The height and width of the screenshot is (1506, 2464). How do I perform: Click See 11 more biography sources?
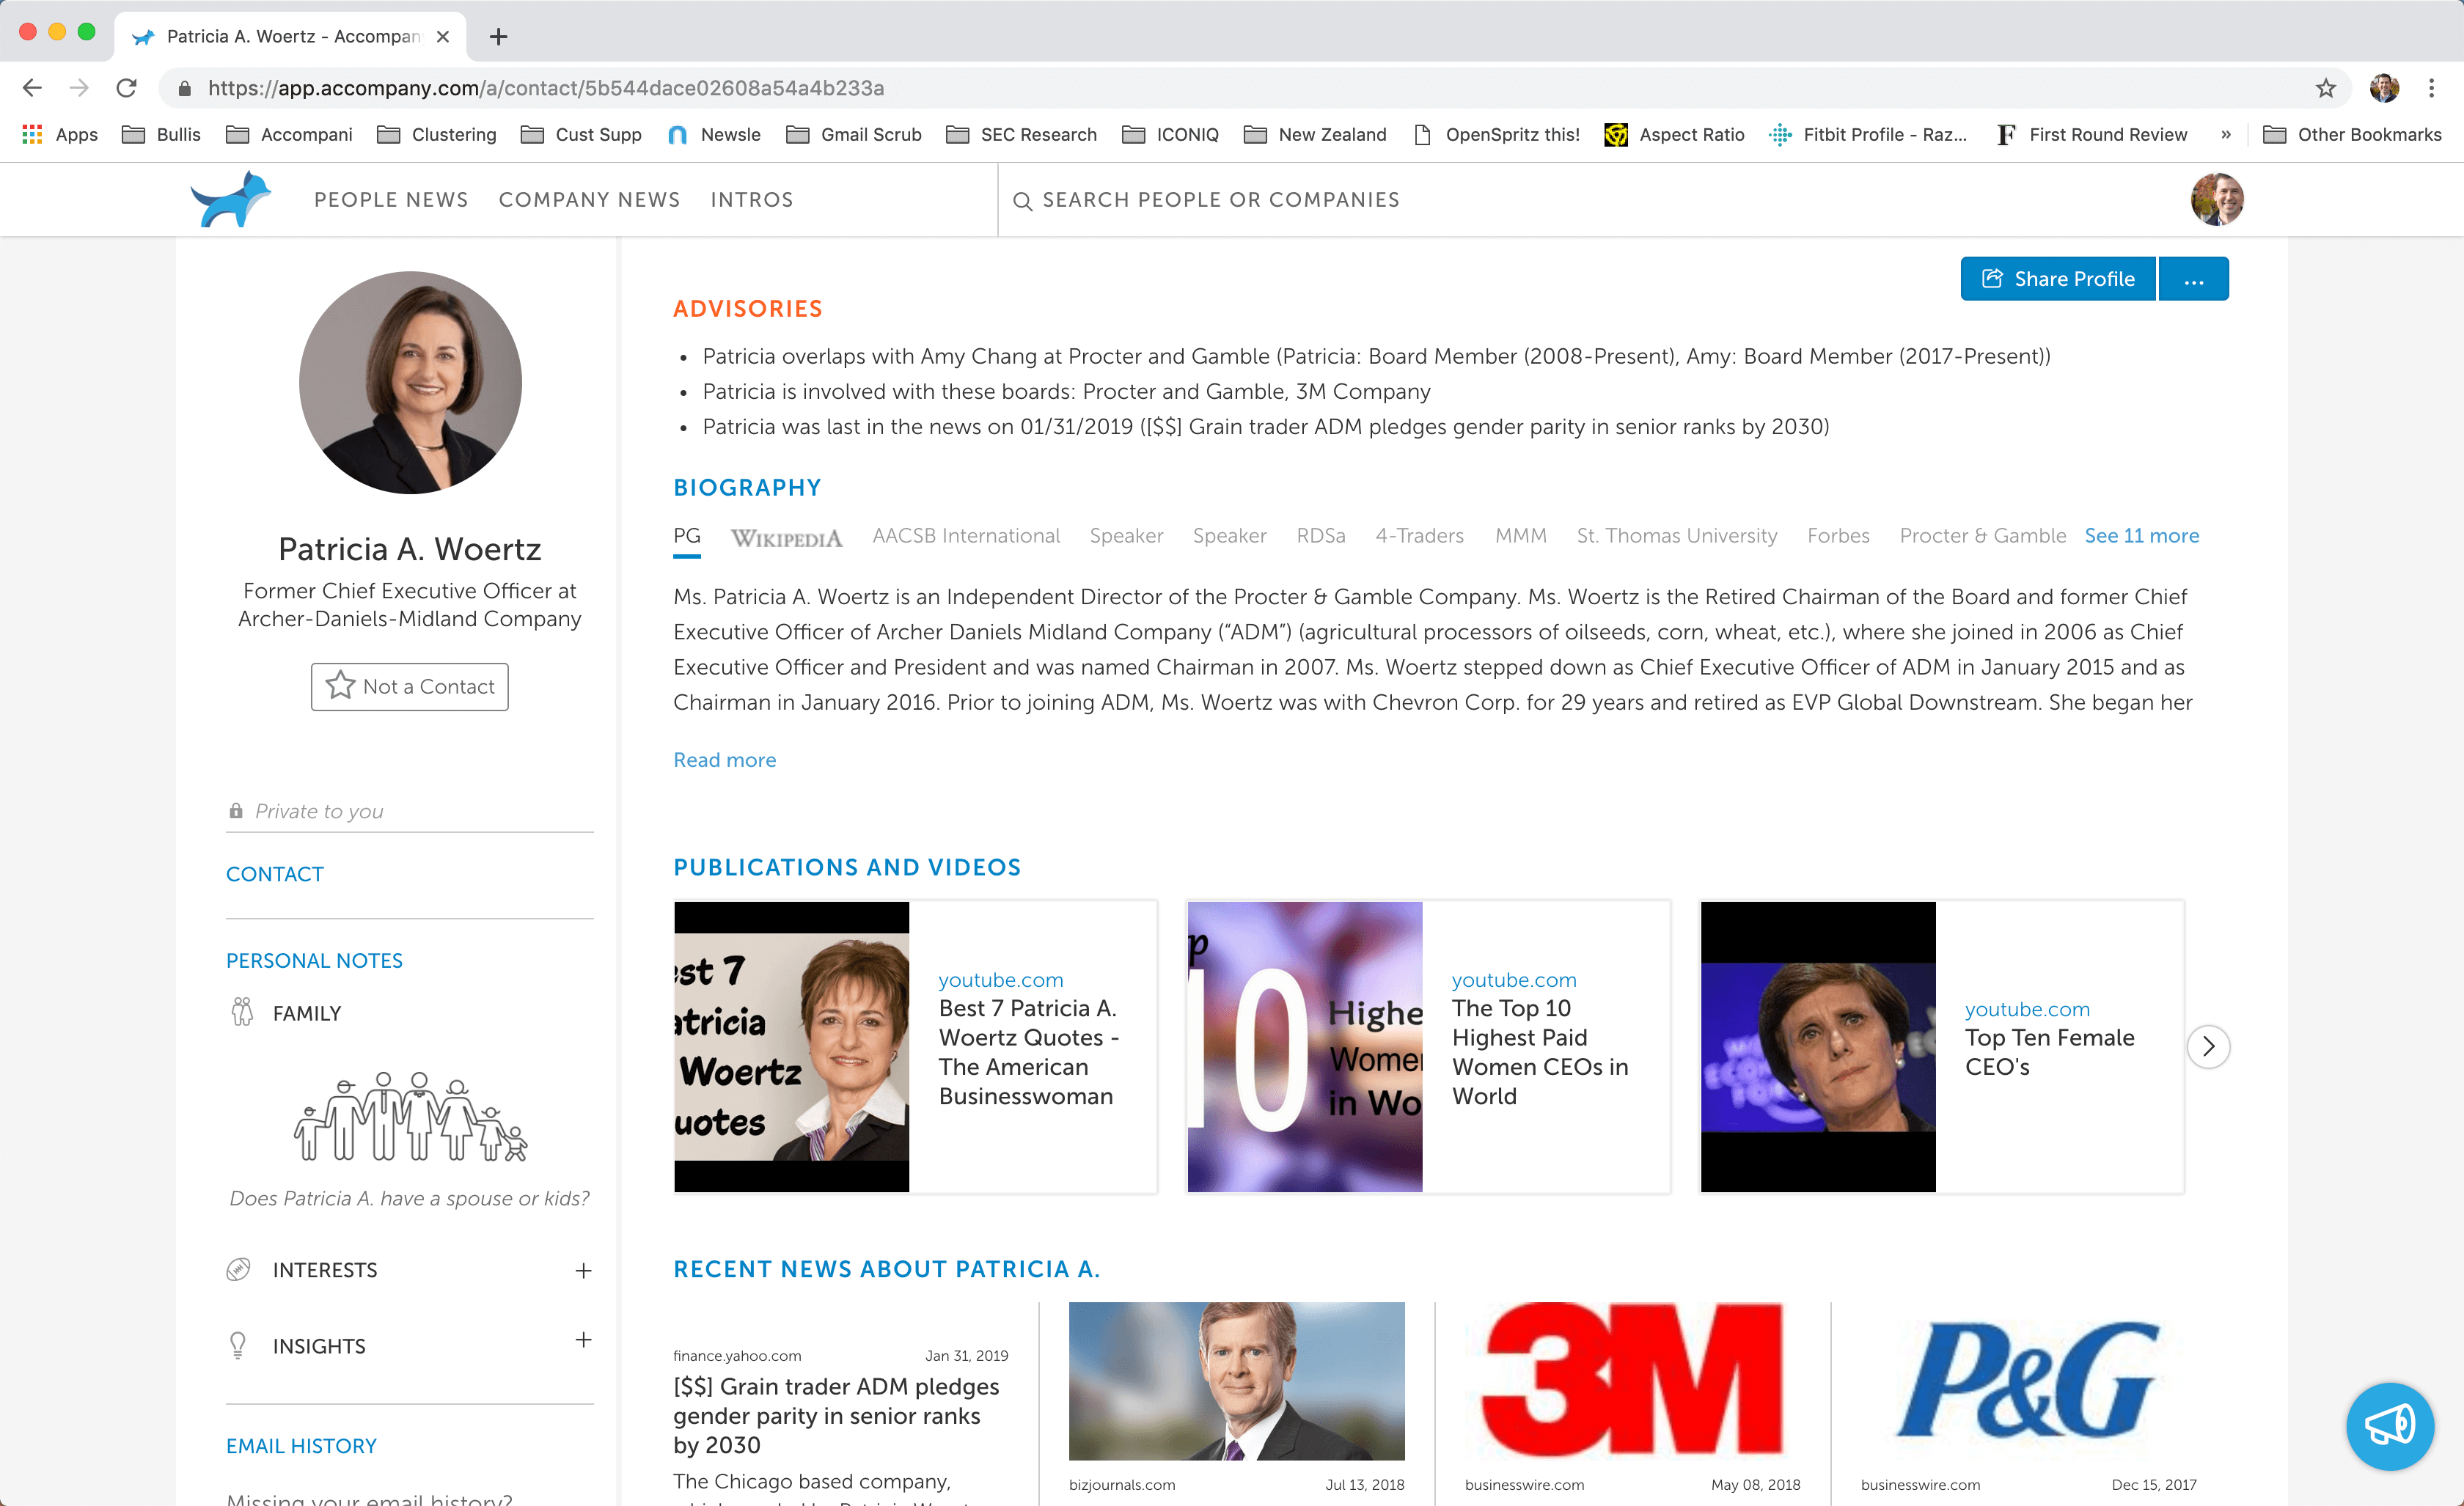tap(2141, 536)
